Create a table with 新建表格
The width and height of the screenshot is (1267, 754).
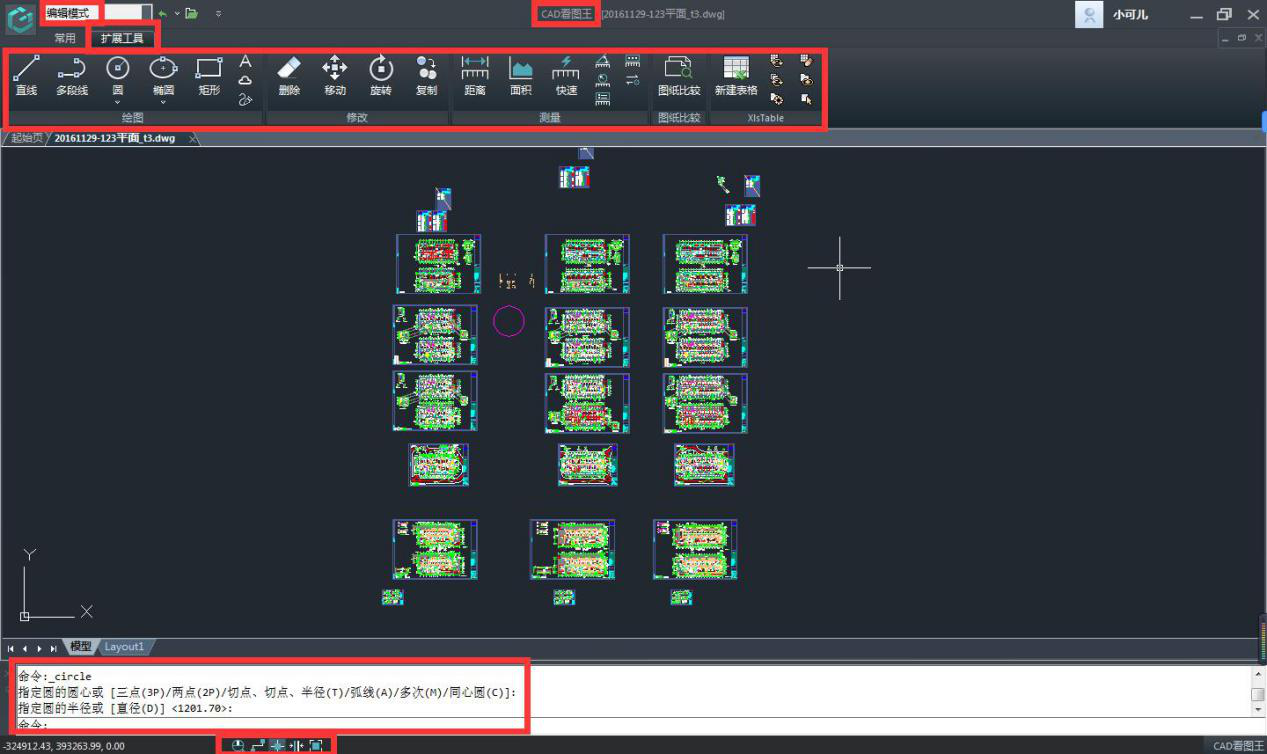735,76
